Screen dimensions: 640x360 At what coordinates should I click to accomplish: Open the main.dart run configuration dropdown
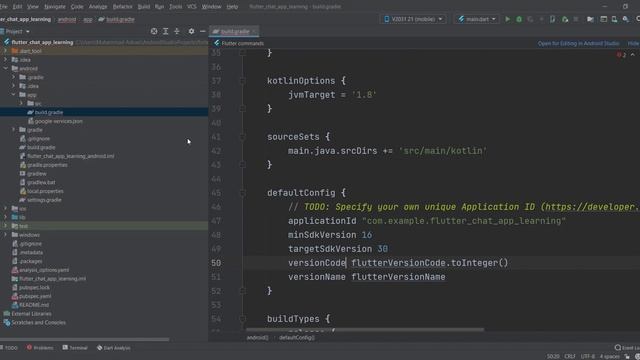476,19
